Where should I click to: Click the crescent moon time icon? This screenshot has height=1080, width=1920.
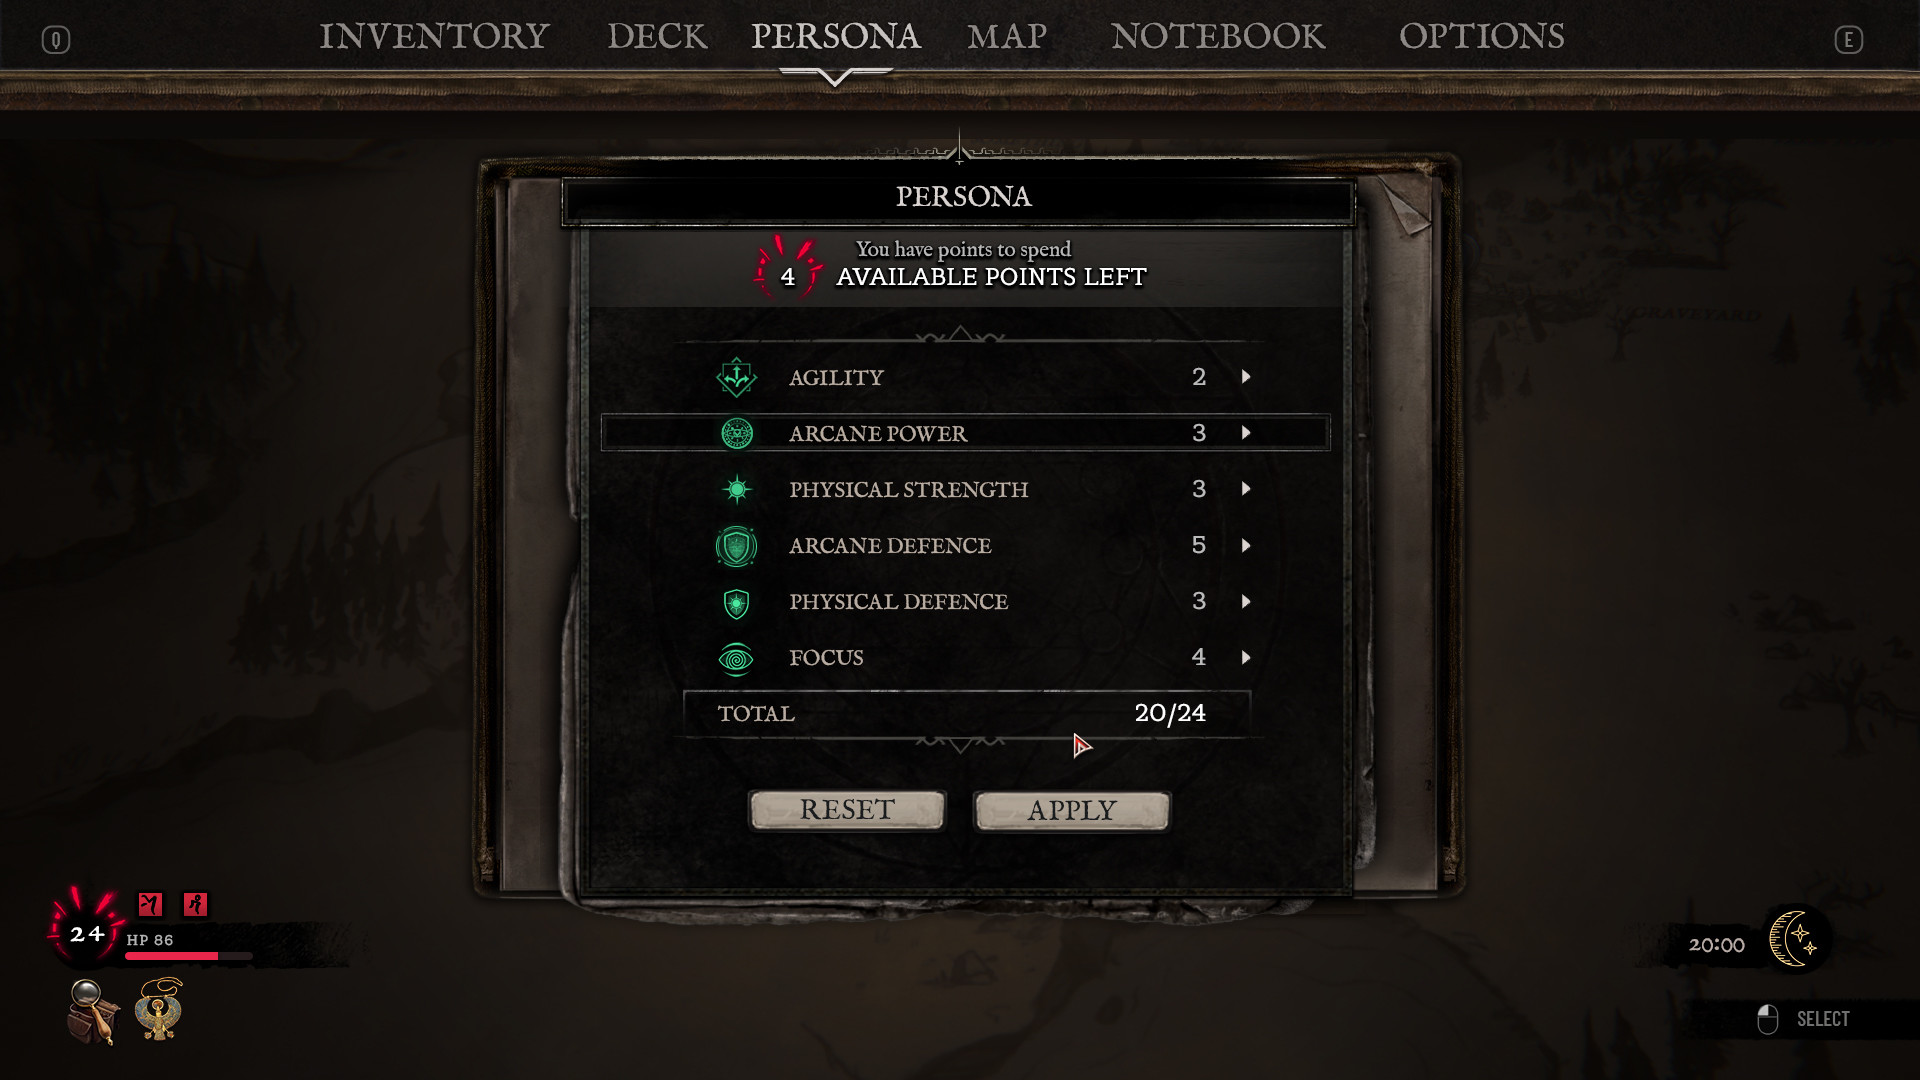1796,938
